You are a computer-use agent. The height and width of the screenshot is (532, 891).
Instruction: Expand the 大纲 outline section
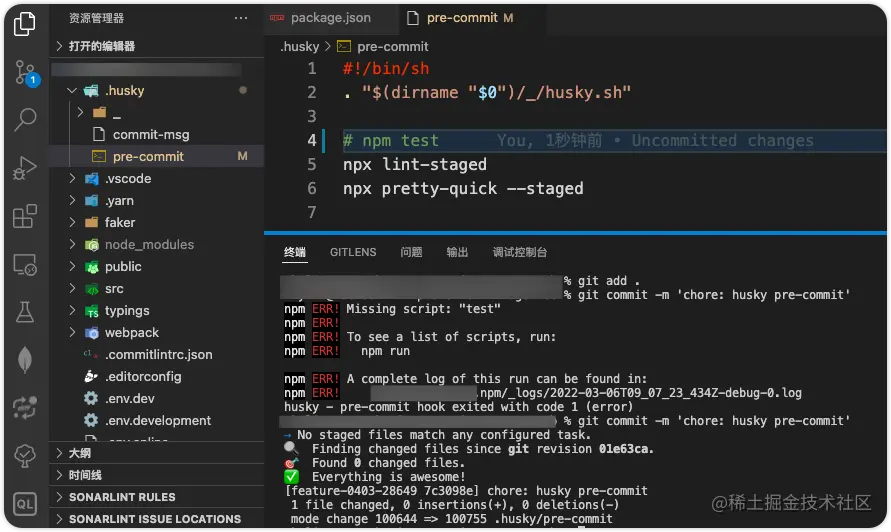pyautogui.click(x=157, y=453)
